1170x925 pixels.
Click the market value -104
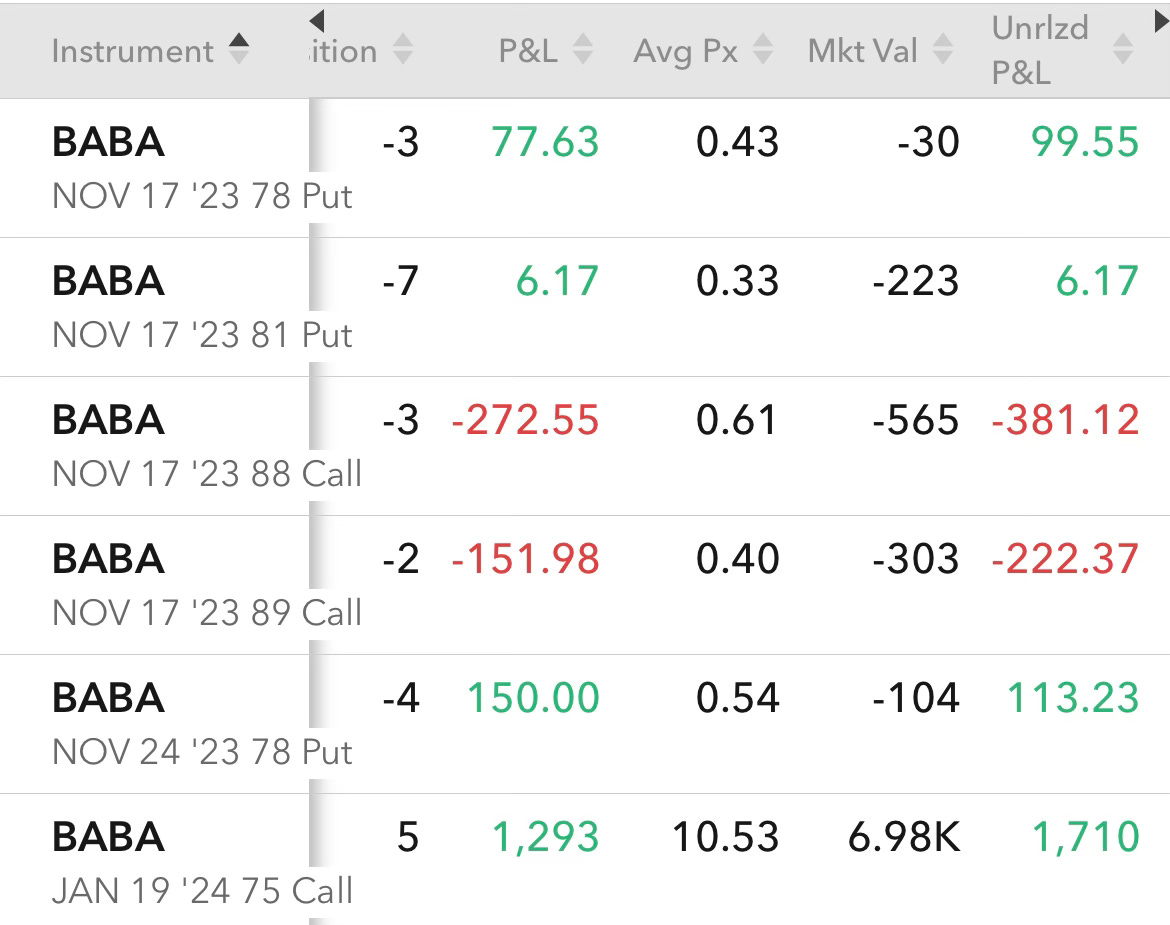tap(916, 698)
